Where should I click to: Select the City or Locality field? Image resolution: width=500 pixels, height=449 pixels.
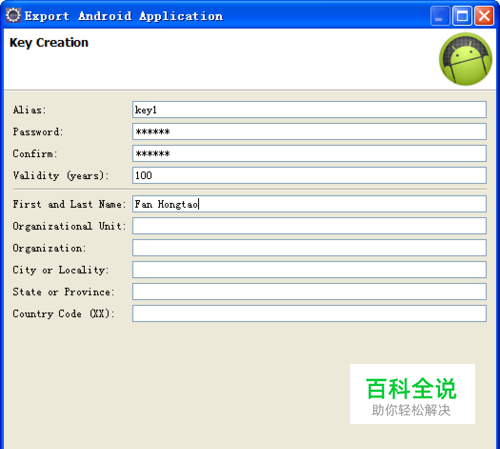click(309, 270)
